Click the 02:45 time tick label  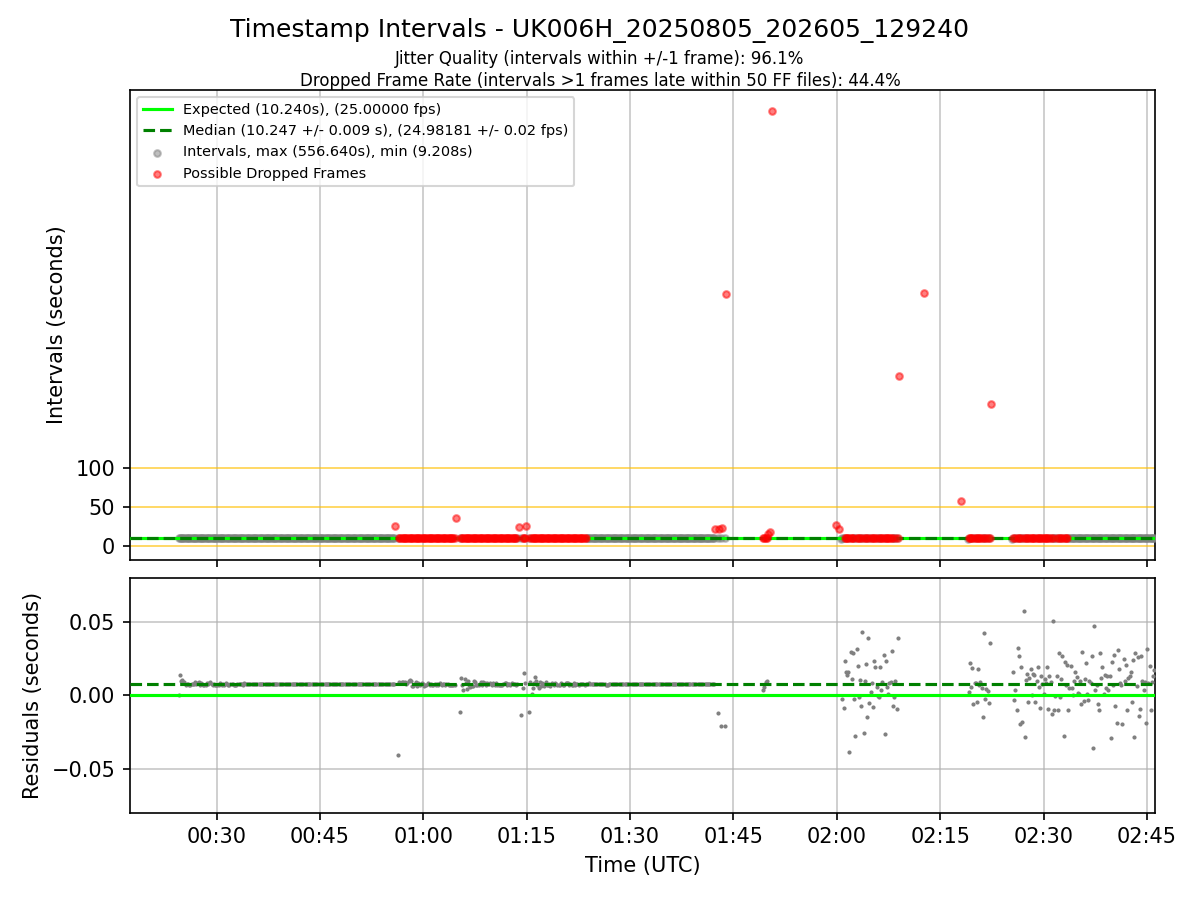pyautogui.click(x=1147, y=835)
